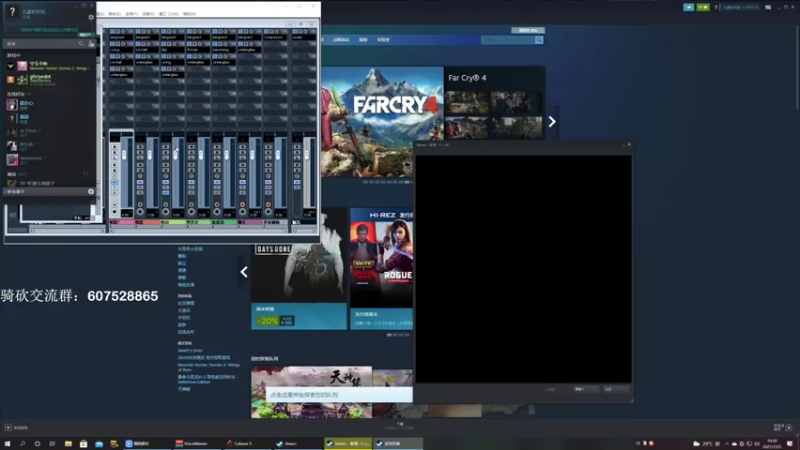Select the green-labeled third mixer channel name
The width and height of the screenshot is (800, 450).
point(172,222)
